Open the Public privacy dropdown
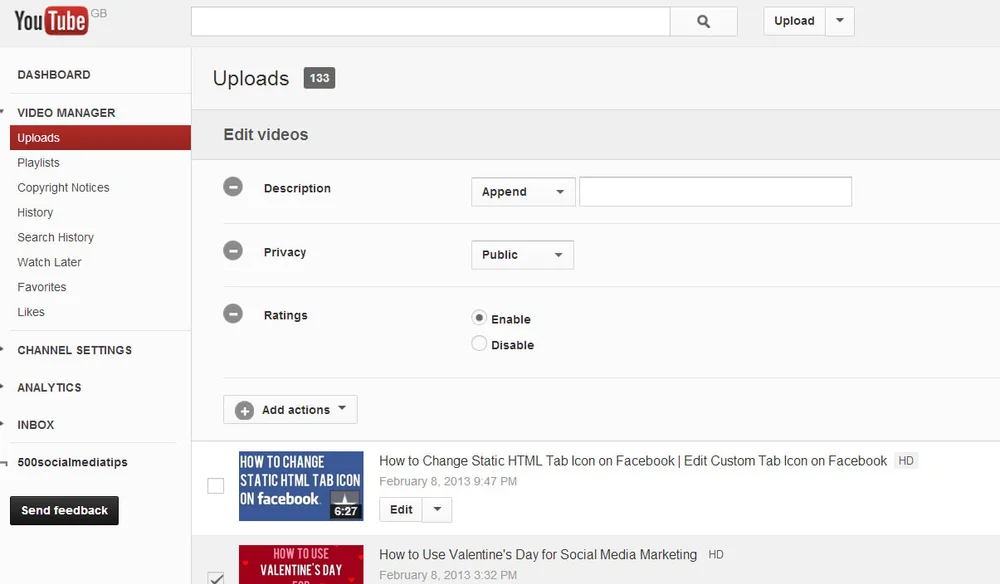 522,255
